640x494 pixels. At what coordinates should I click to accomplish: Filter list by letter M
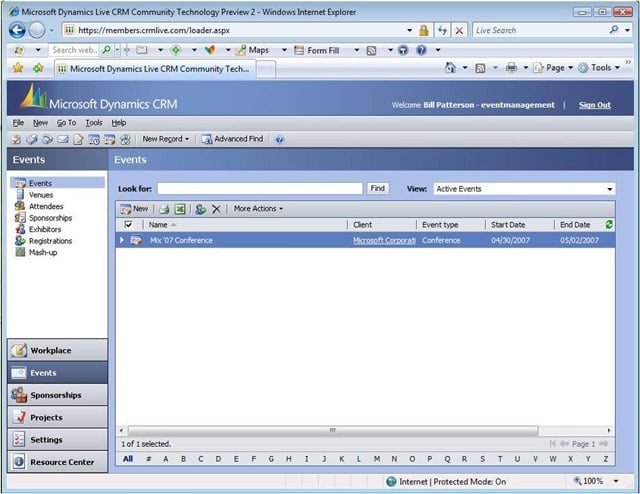[x=377, y=459]
